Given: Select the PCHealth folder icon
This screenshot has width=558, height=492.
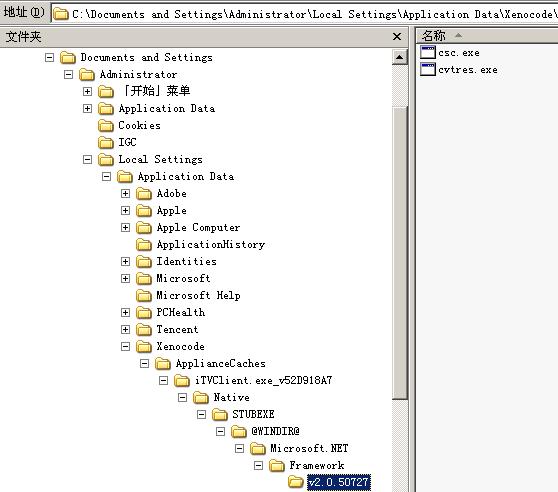Looking at the screenshot, I should pyautogui.click(x=144, y=313).
